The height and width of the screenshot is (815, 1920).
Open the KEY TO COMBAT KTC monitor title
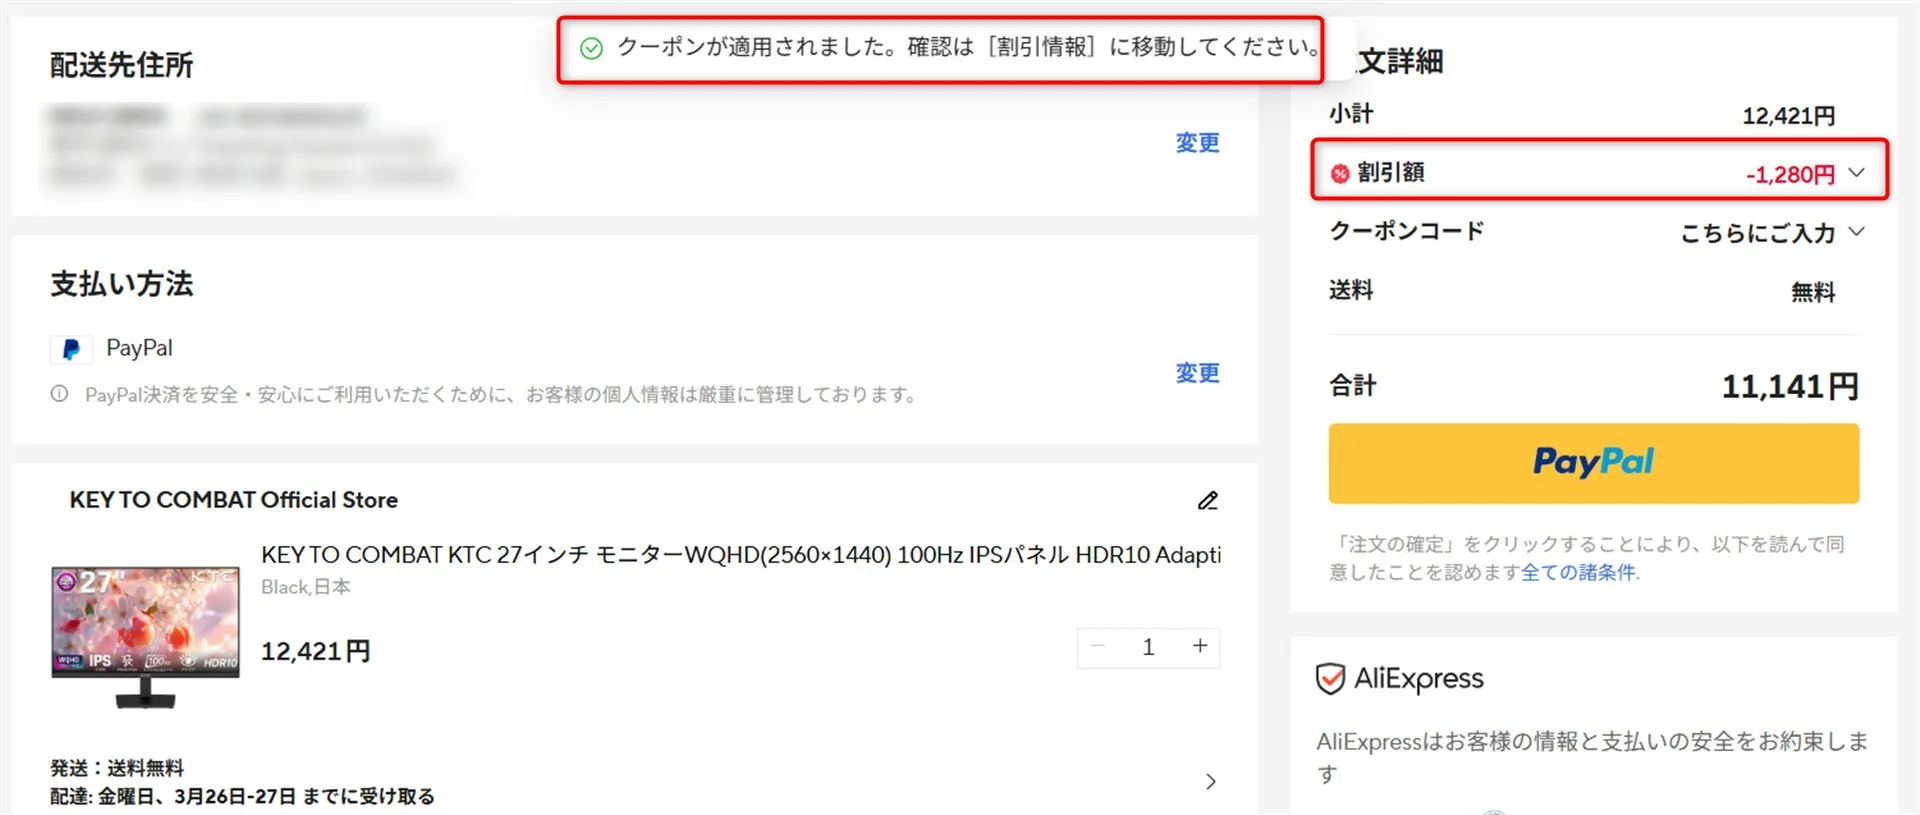(740, 555)
